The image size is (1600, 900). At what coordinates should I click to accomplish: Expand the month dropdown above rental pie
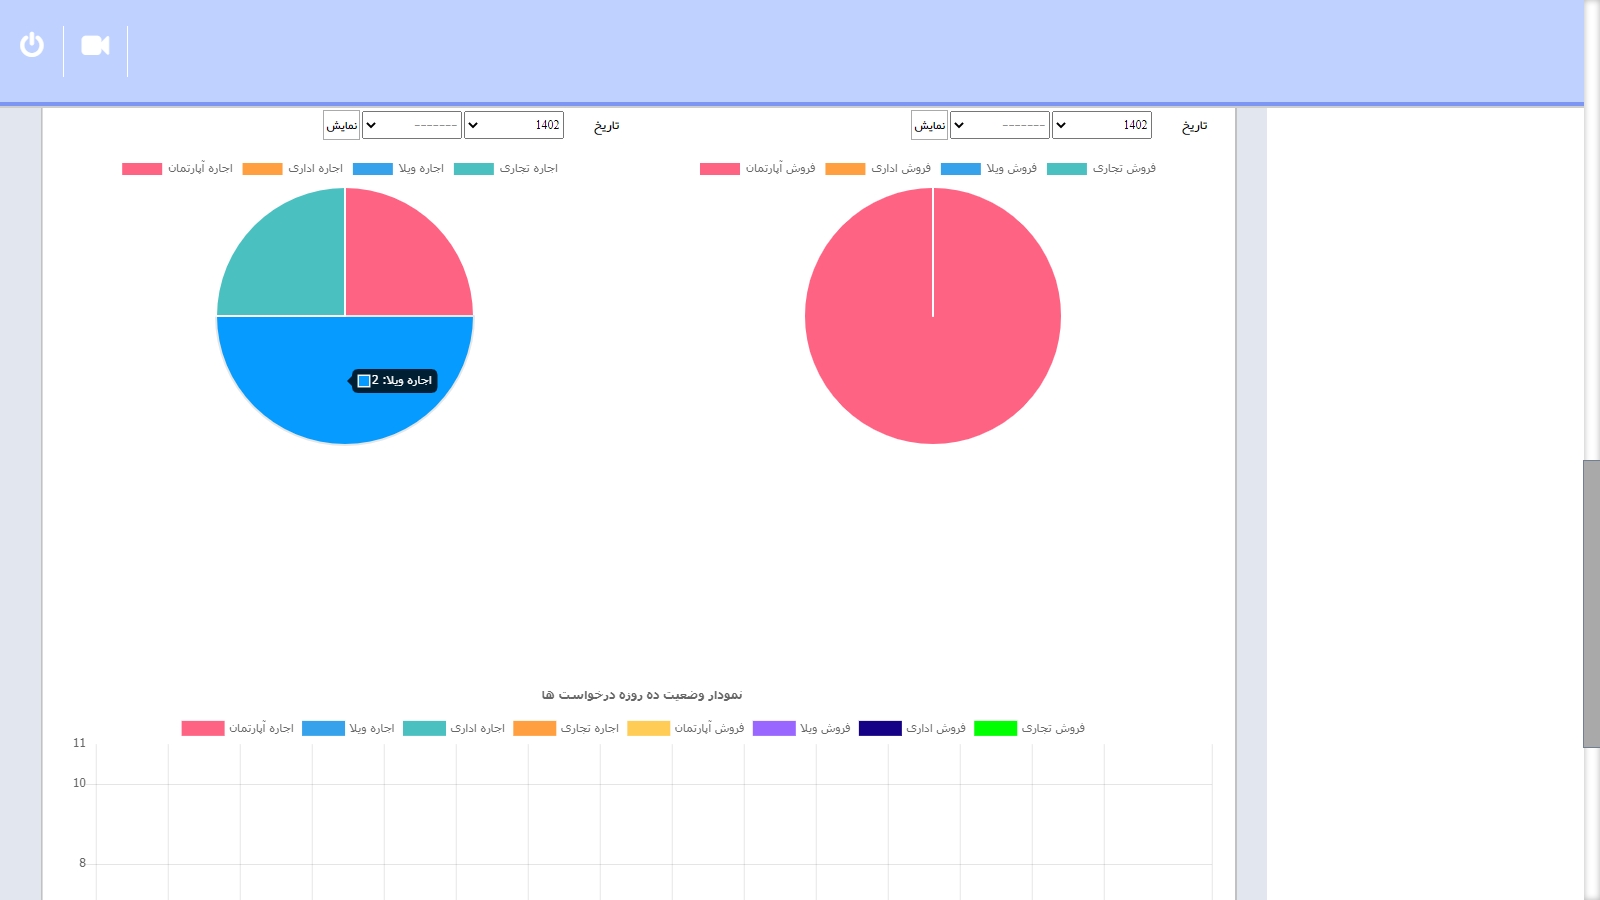pyautogui.click(x=411, y=125)
